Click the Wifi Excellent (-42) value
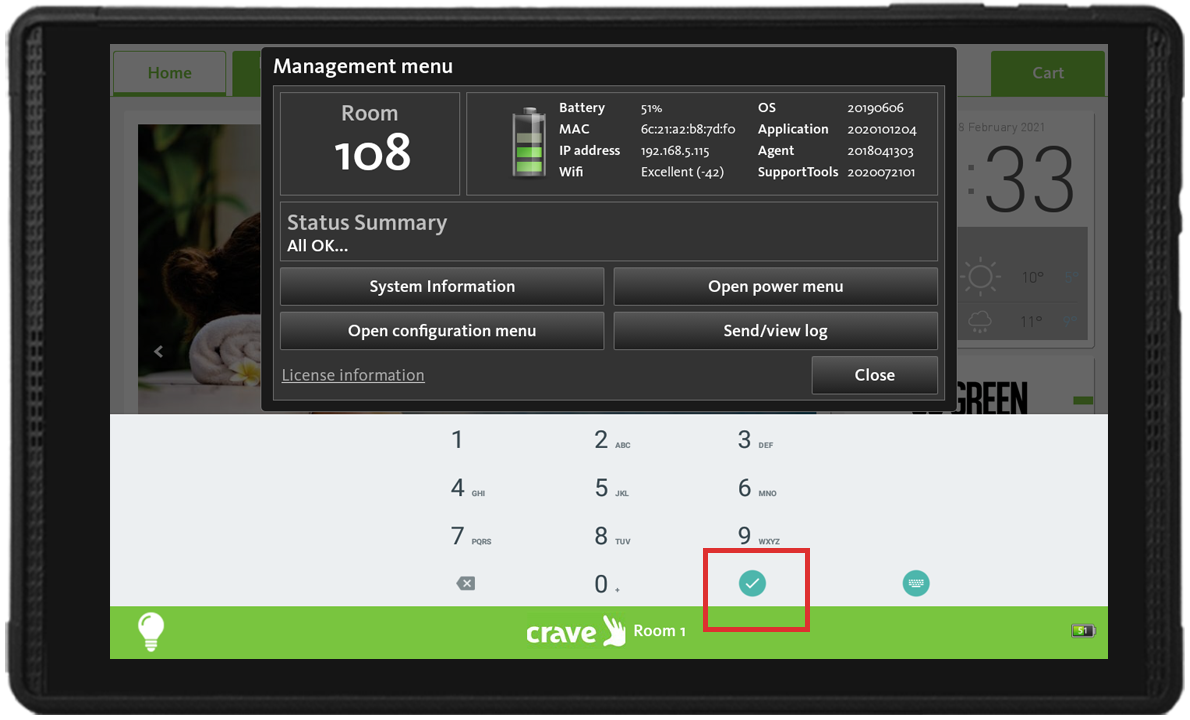The image size is (1190, 720). [682, 172]
